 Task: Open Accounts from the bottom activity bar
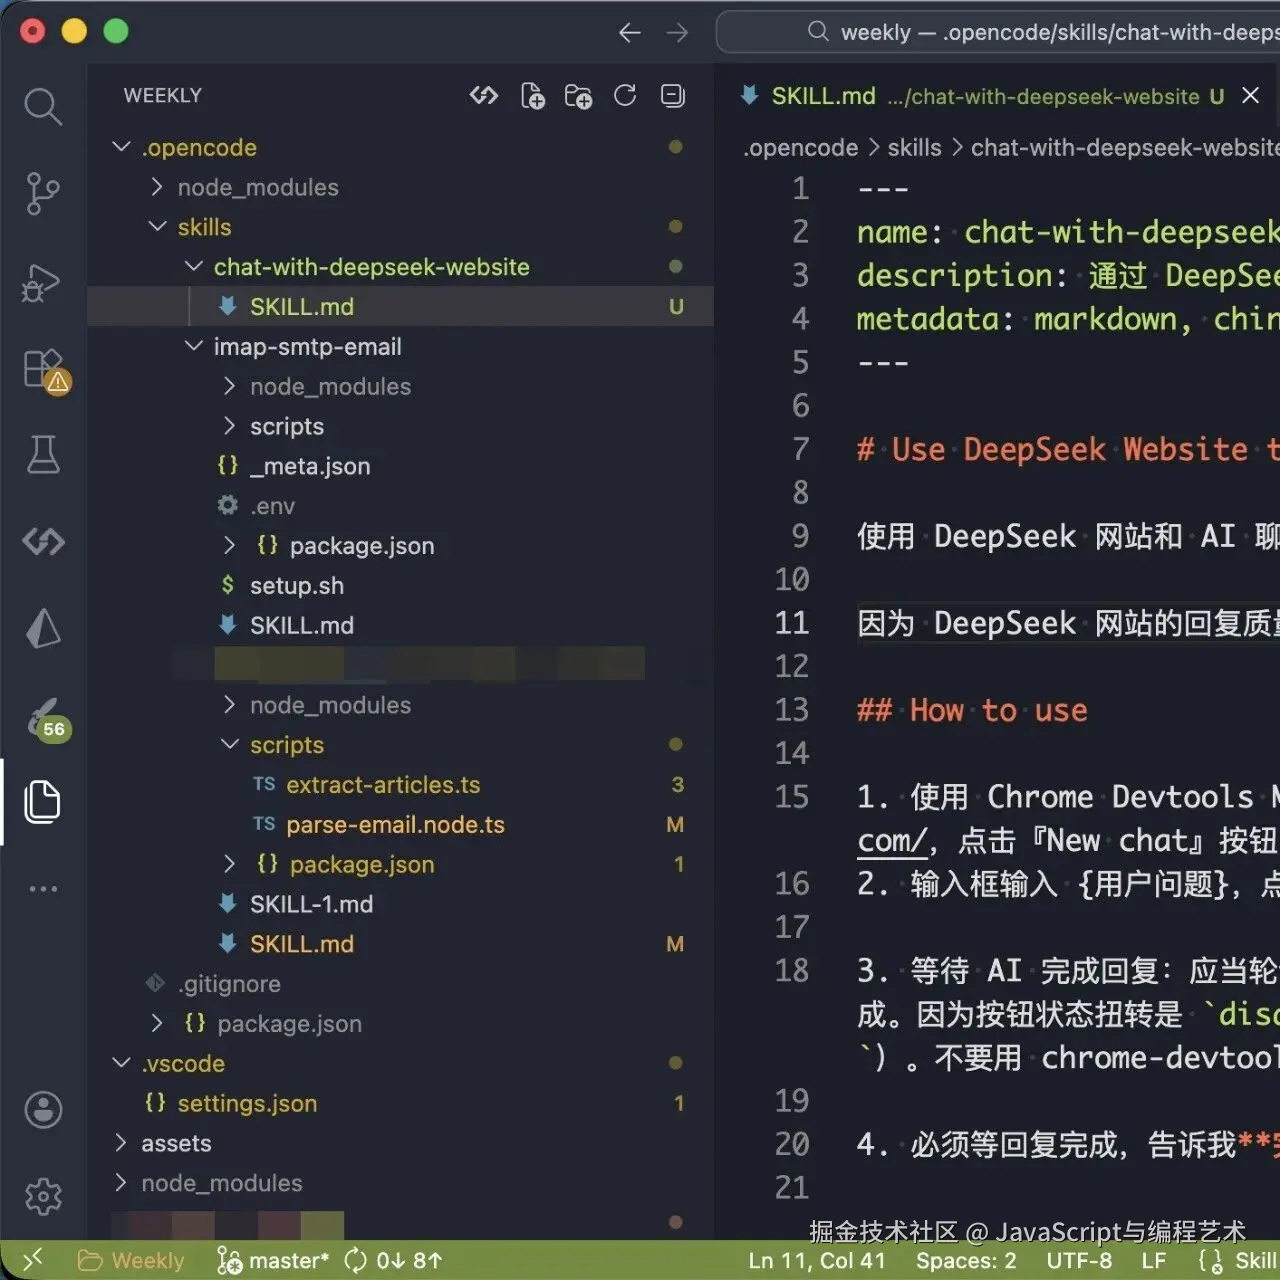(42, 1110)
